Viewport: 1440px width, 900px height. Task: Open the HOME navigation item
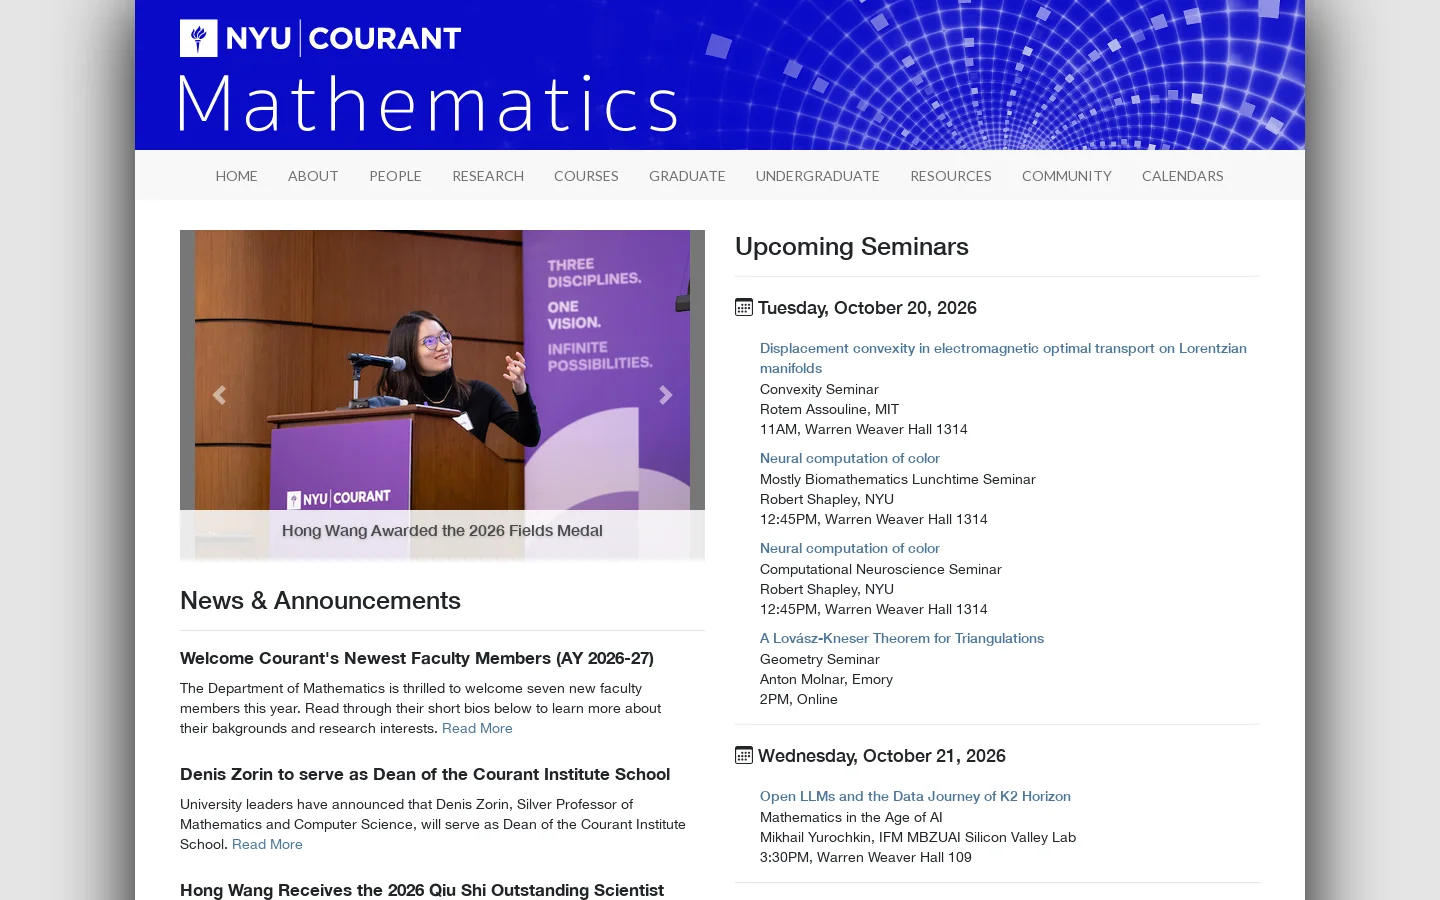(x=237, y=176)
